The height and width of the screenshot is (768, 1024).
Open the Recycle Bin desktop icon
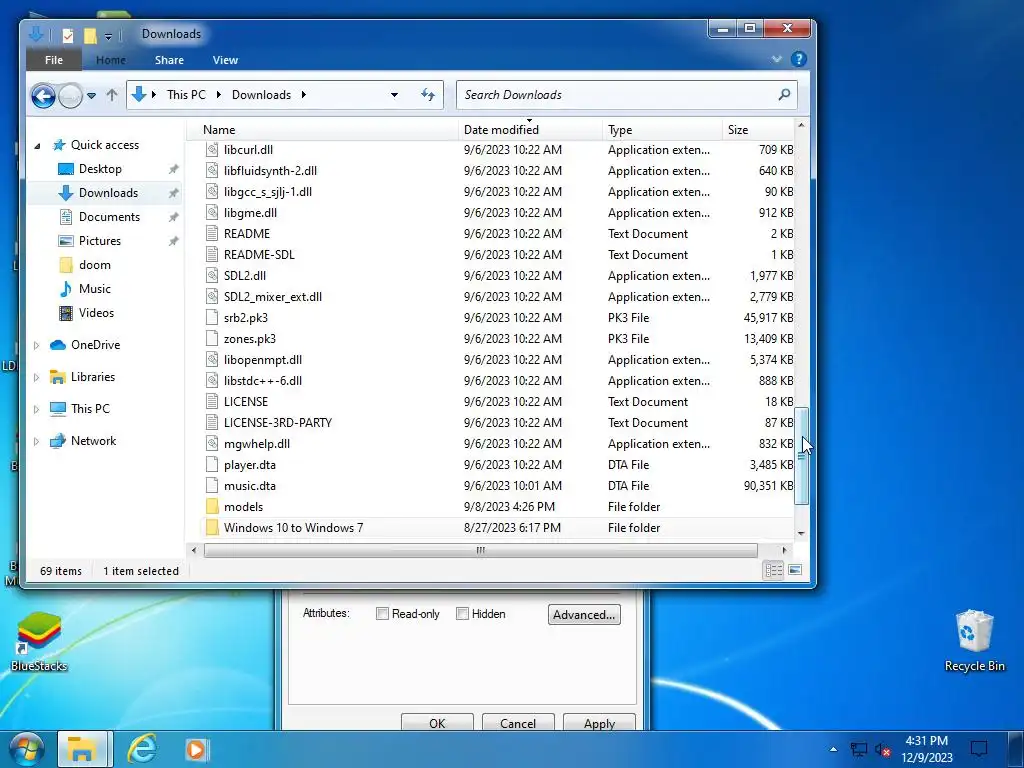974,641
